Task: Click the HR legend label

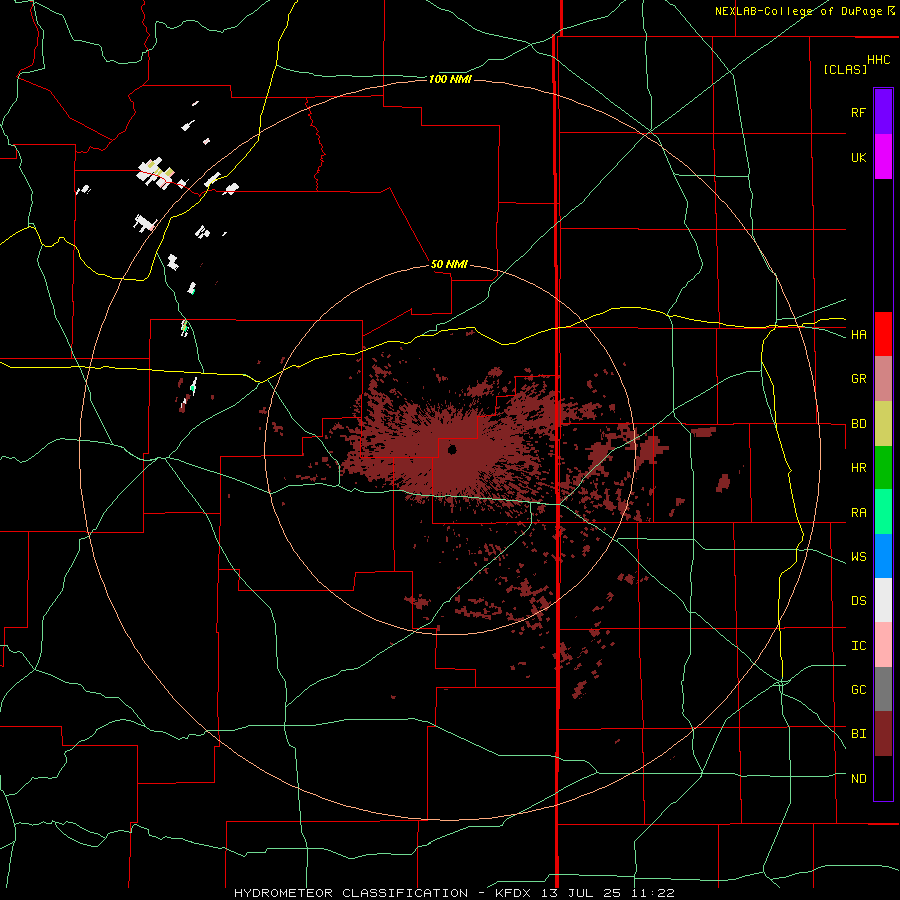Action: click(x=858, y=468)
